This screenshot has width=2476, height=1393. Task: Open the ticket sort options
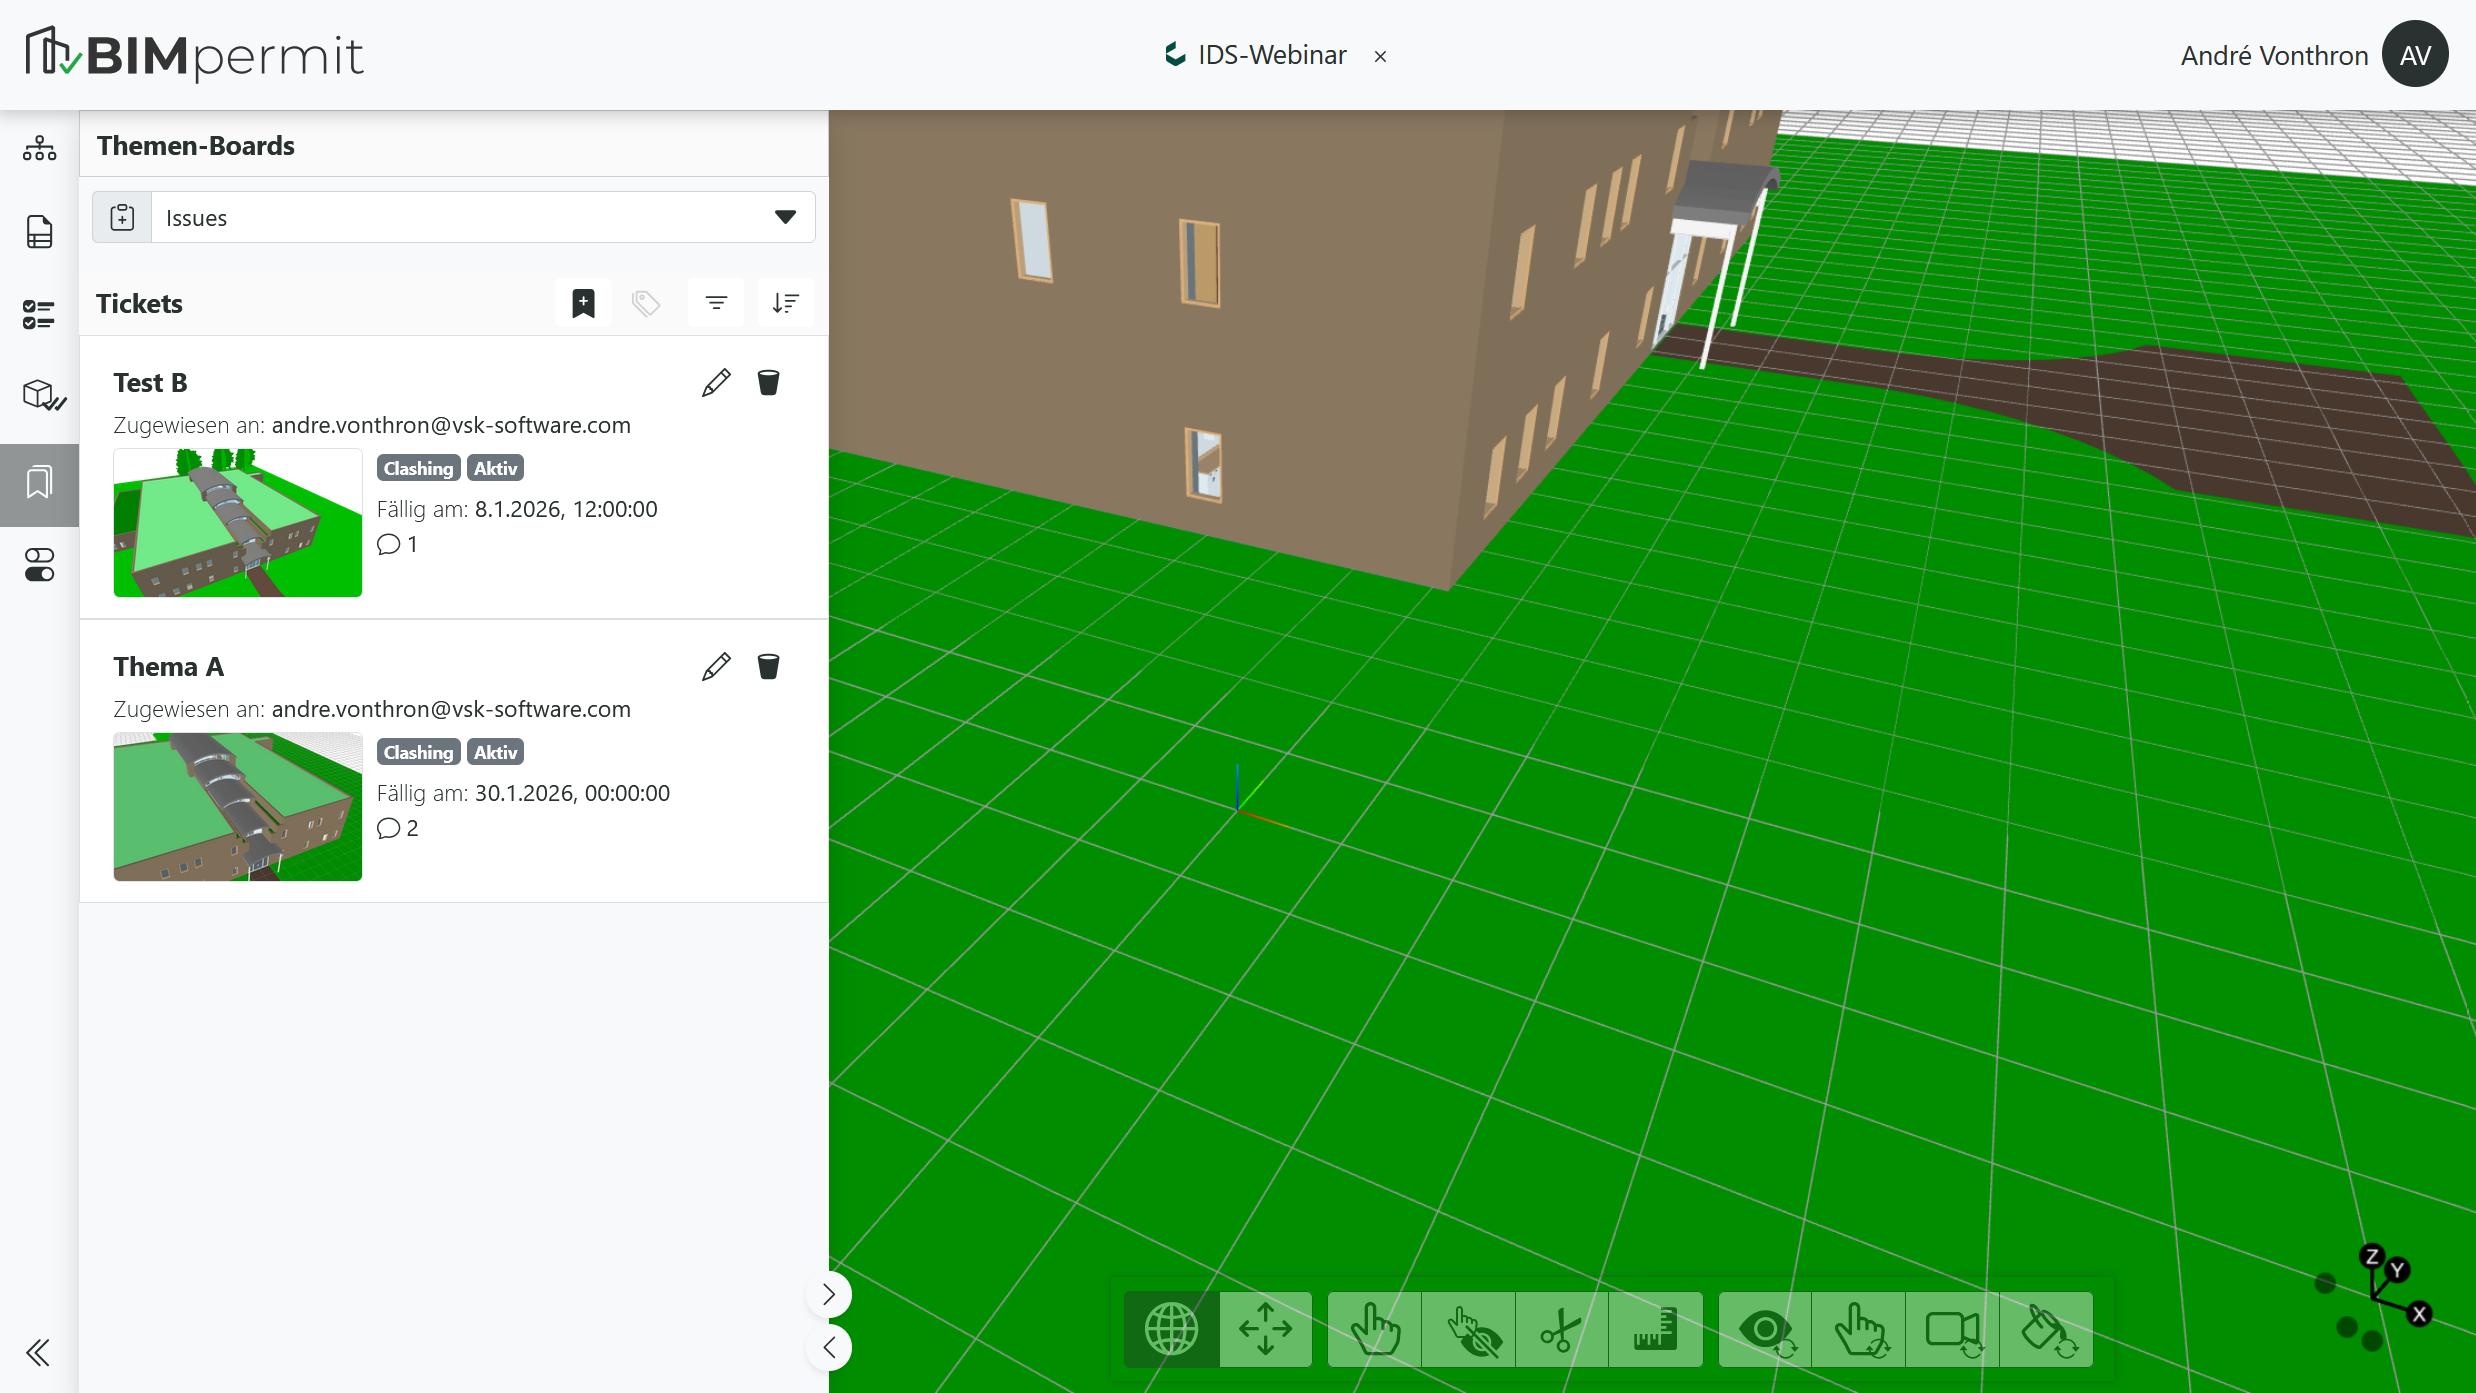point(786,303)
